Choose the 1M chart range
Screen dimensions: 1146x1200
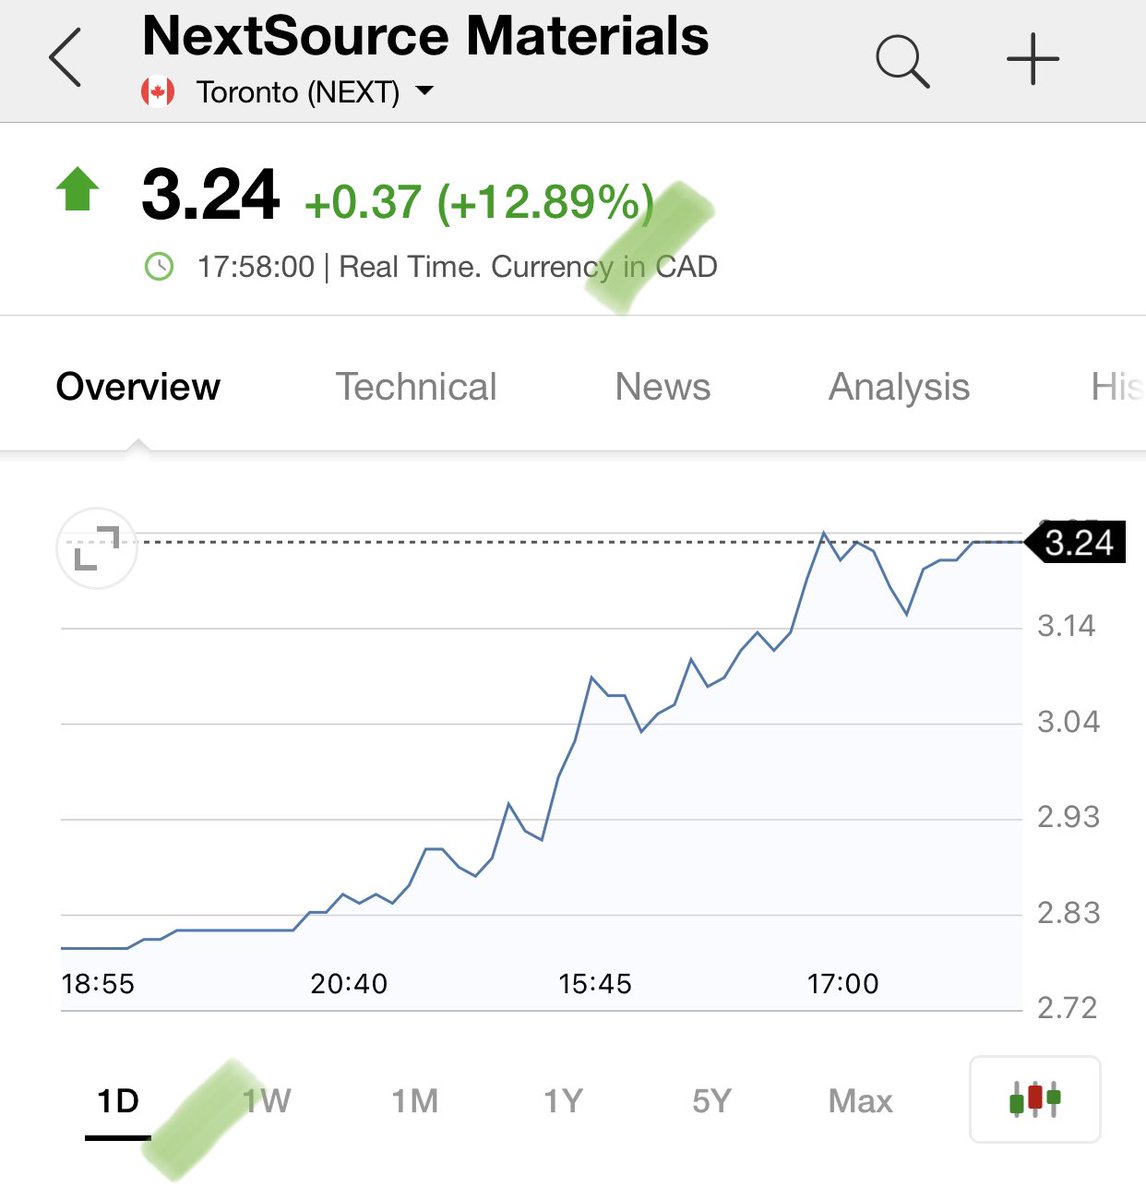pos(414,1101)
